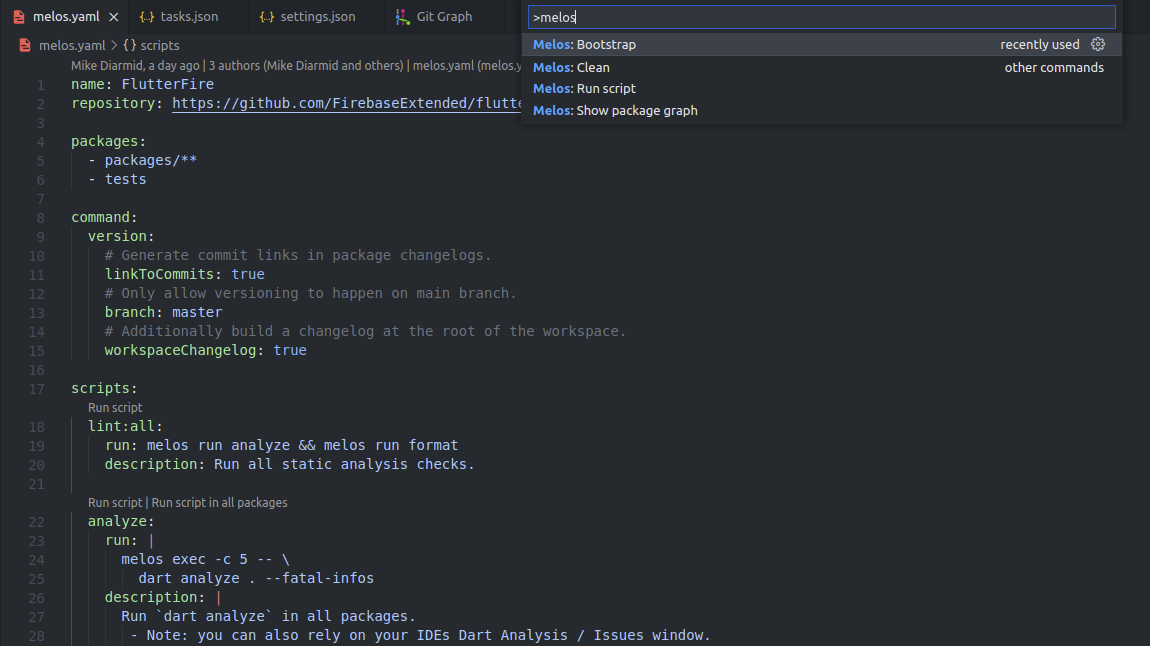Click the JSON braces icon on tasks.json tab

148,16
